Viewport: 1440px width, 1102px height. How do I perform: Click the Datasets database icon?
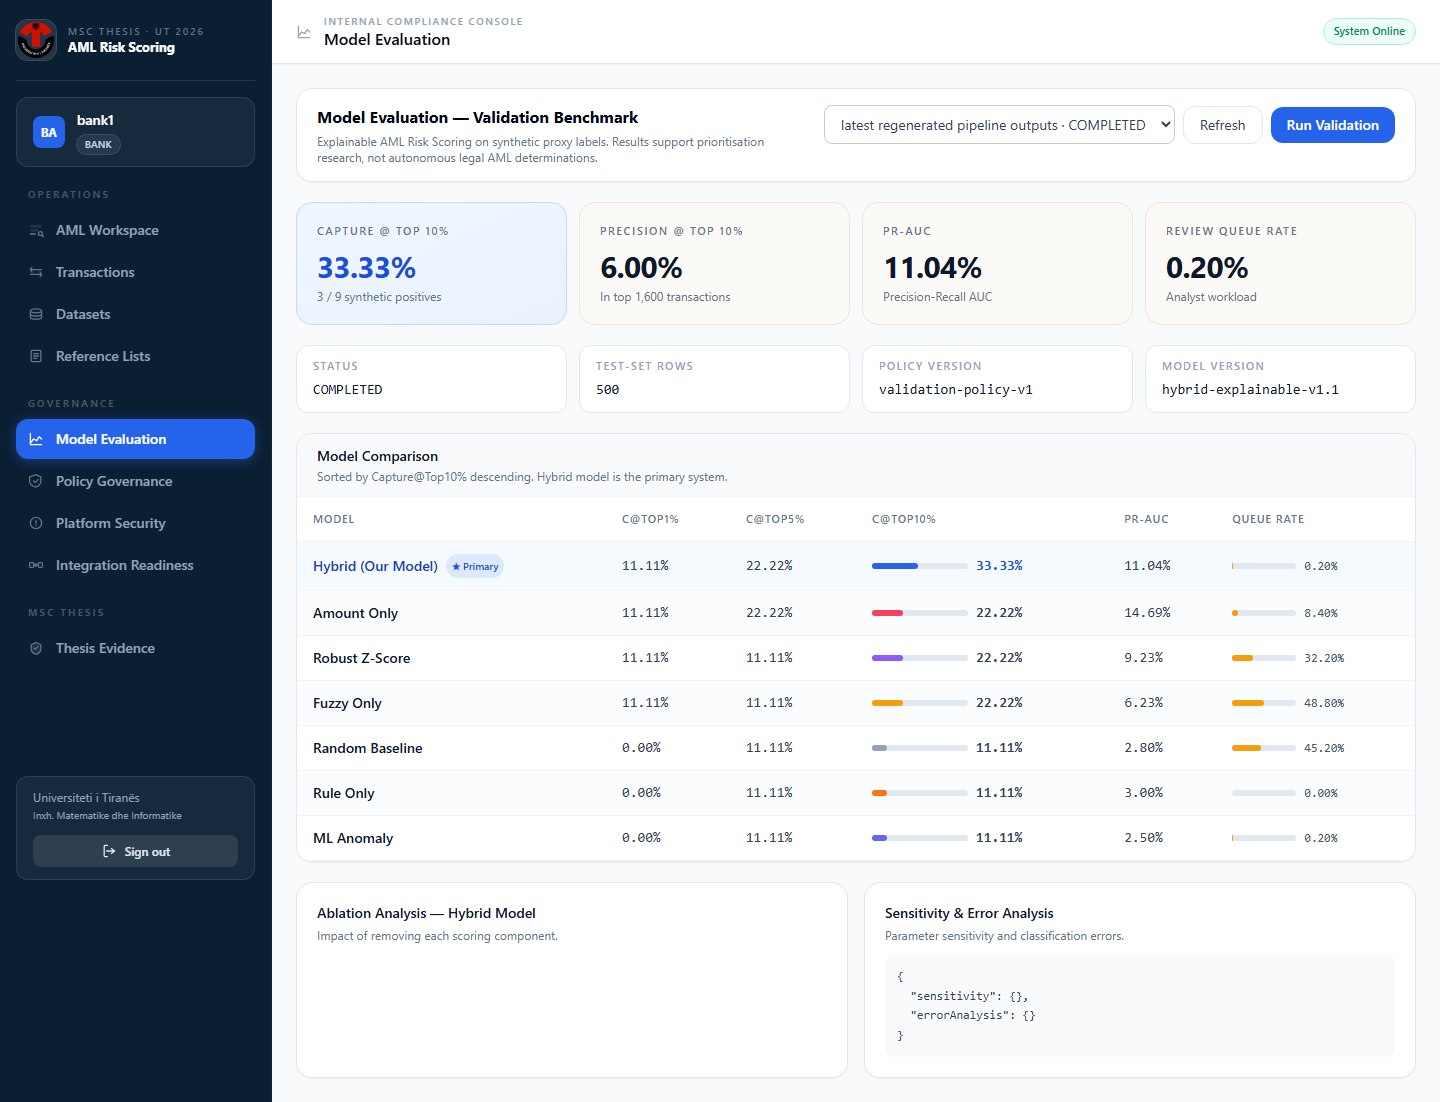tap(36, 314)
